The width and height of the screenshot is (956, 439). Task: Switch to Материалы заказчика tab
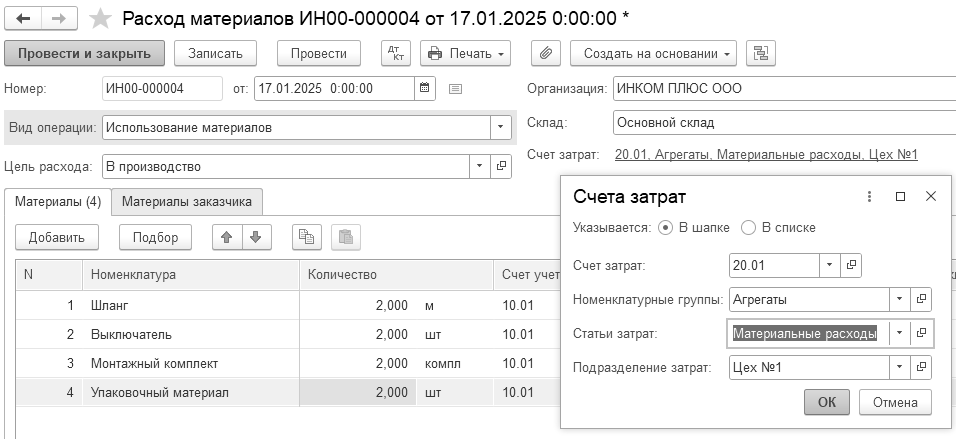point(187,202)
